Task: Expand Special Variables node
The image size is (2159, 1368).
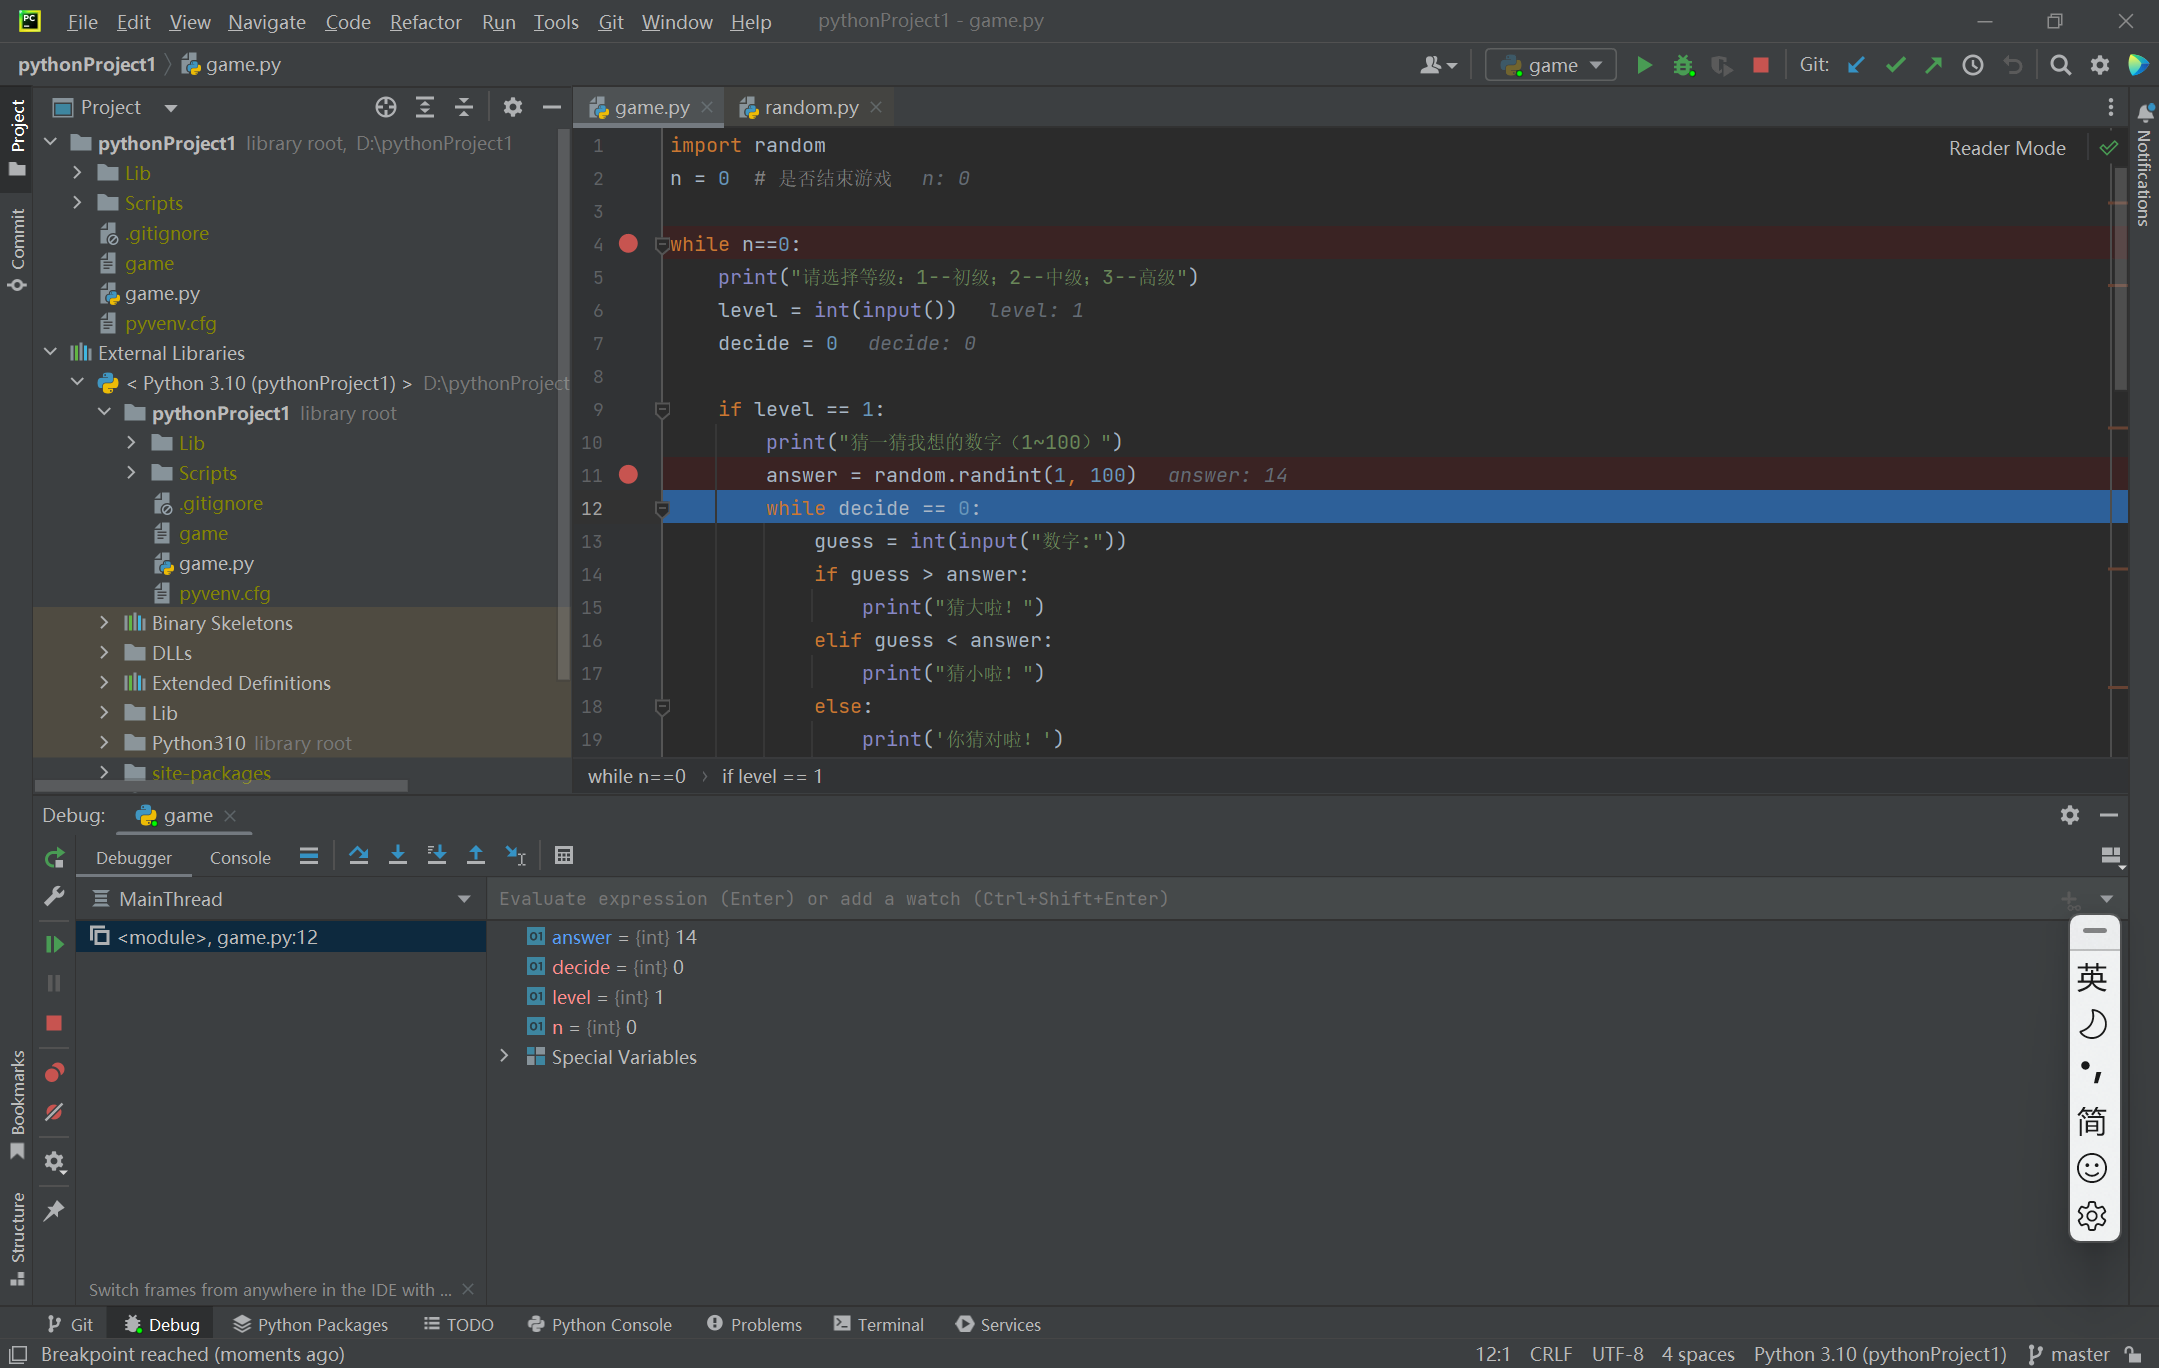Action: (504, 1057)
